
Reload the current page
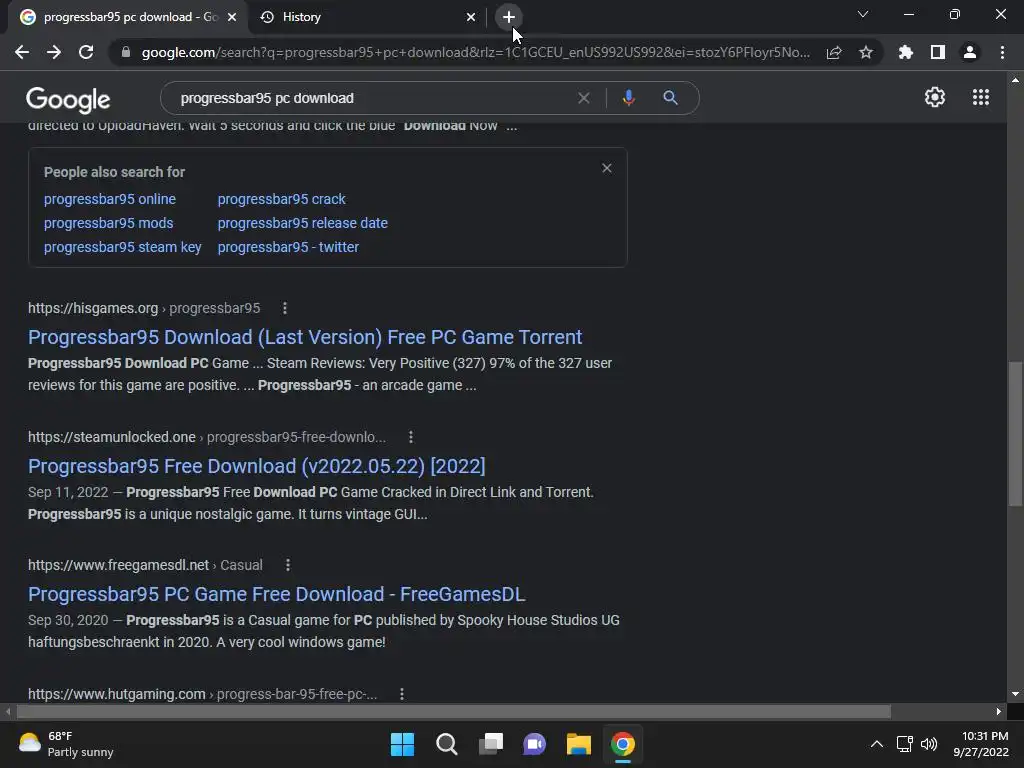(86, 52)
